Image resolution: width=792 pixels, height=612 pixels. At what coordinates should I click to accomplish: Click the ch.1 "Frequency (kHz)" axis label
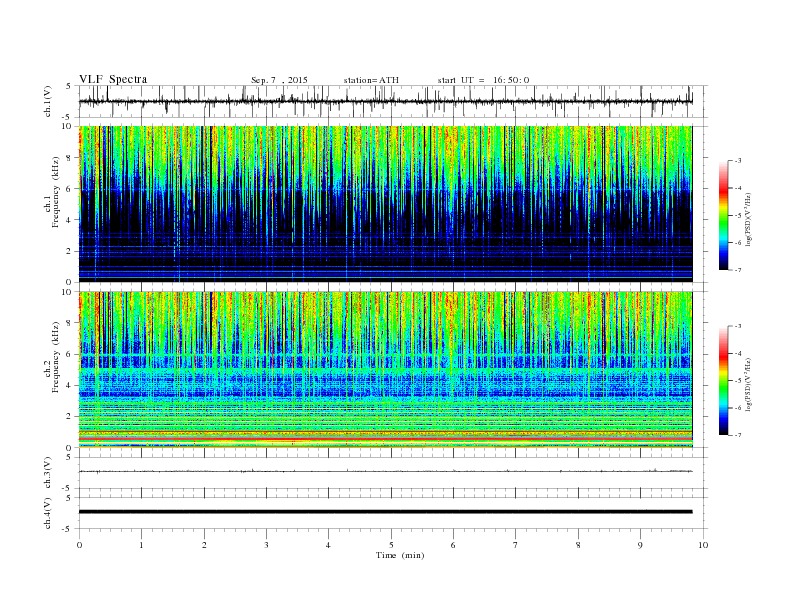pos(56,192)
